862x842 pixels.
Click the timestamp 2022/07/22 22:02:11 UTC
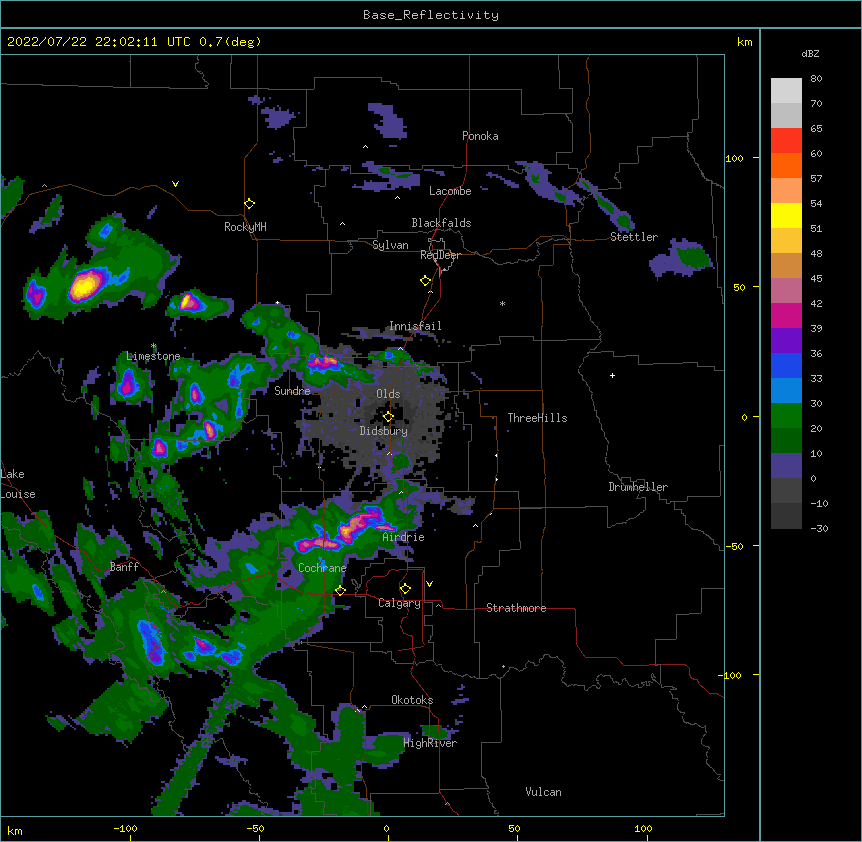pos(98,42)
